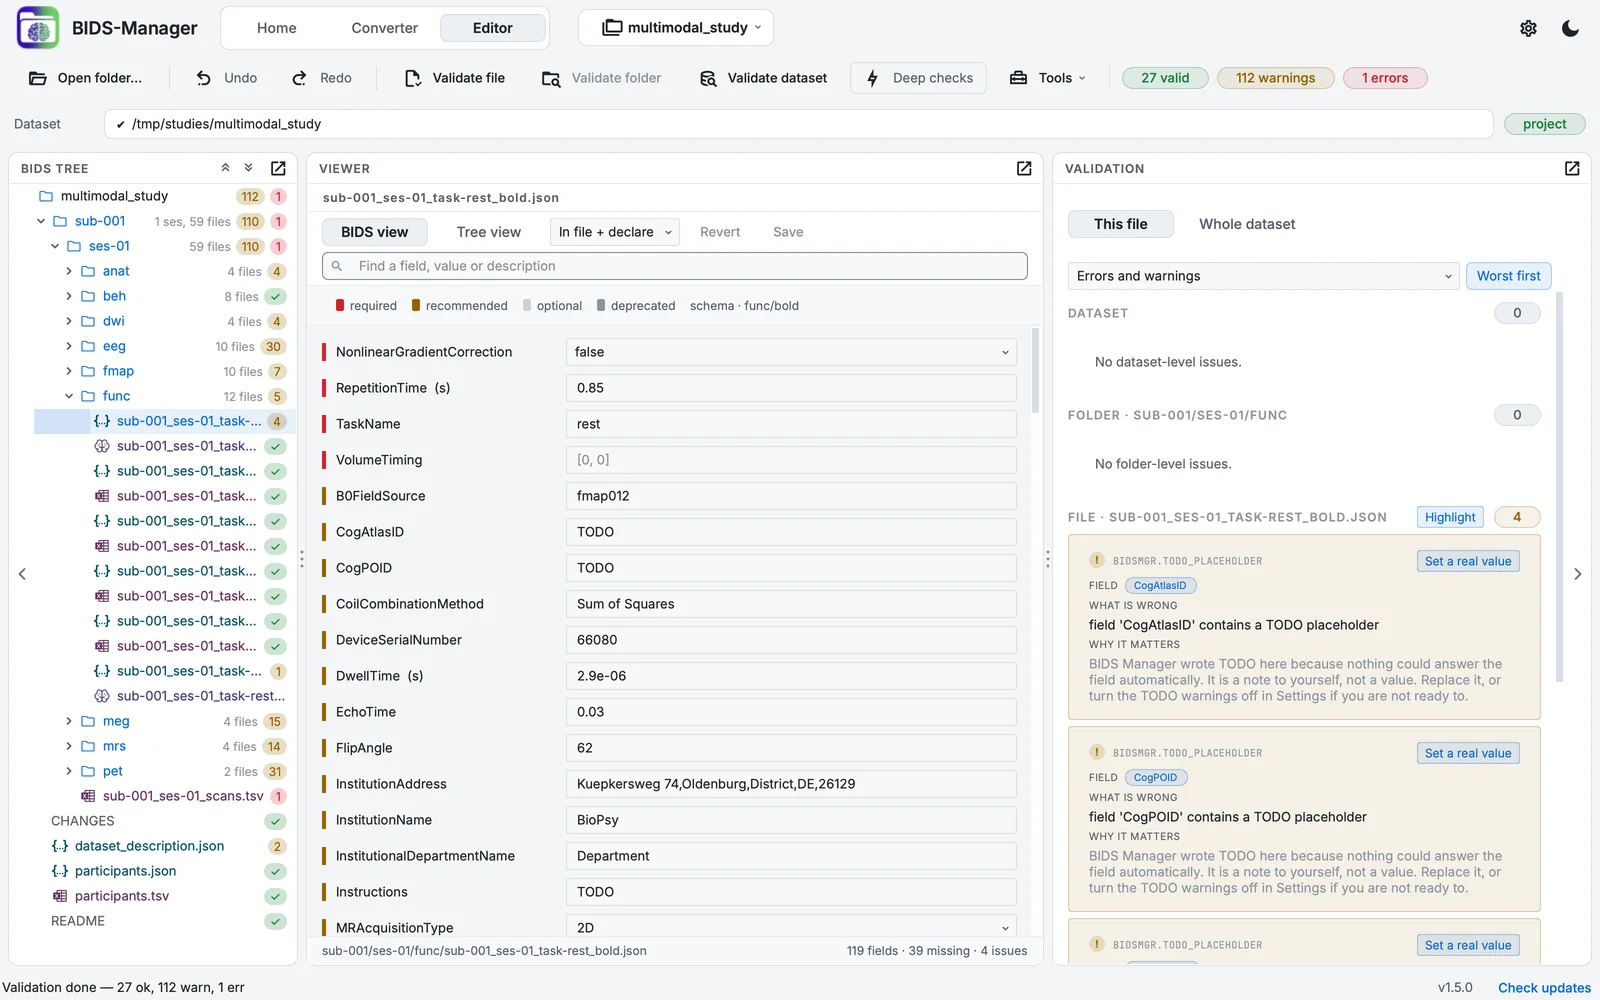This screenshot has height=1000, width=1600.
Task: Expand the anat folder
Action: [69, 271]
